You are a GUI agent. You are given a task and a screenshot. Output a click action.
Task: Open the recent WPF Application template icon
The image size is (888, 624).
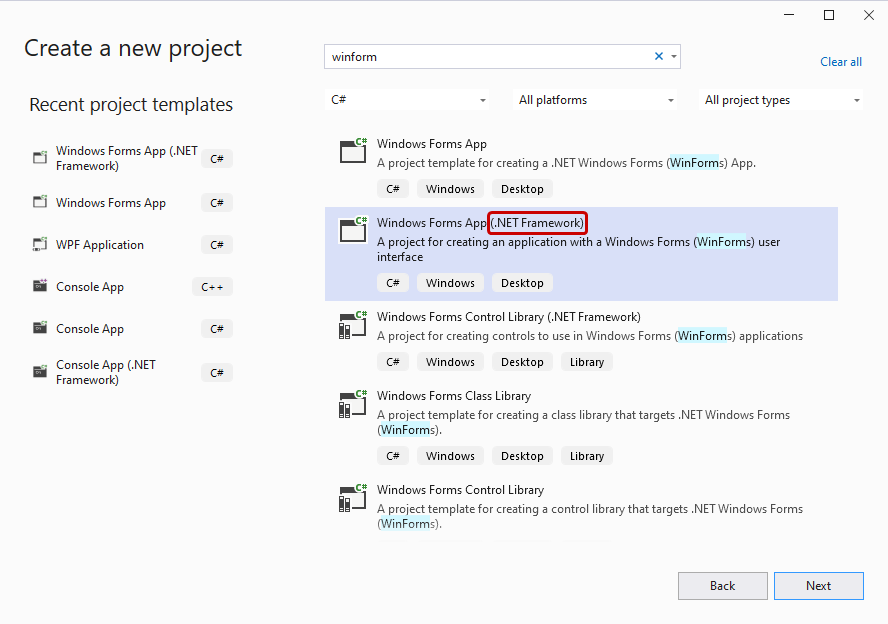pyautogui.click(x=40, y=244)
